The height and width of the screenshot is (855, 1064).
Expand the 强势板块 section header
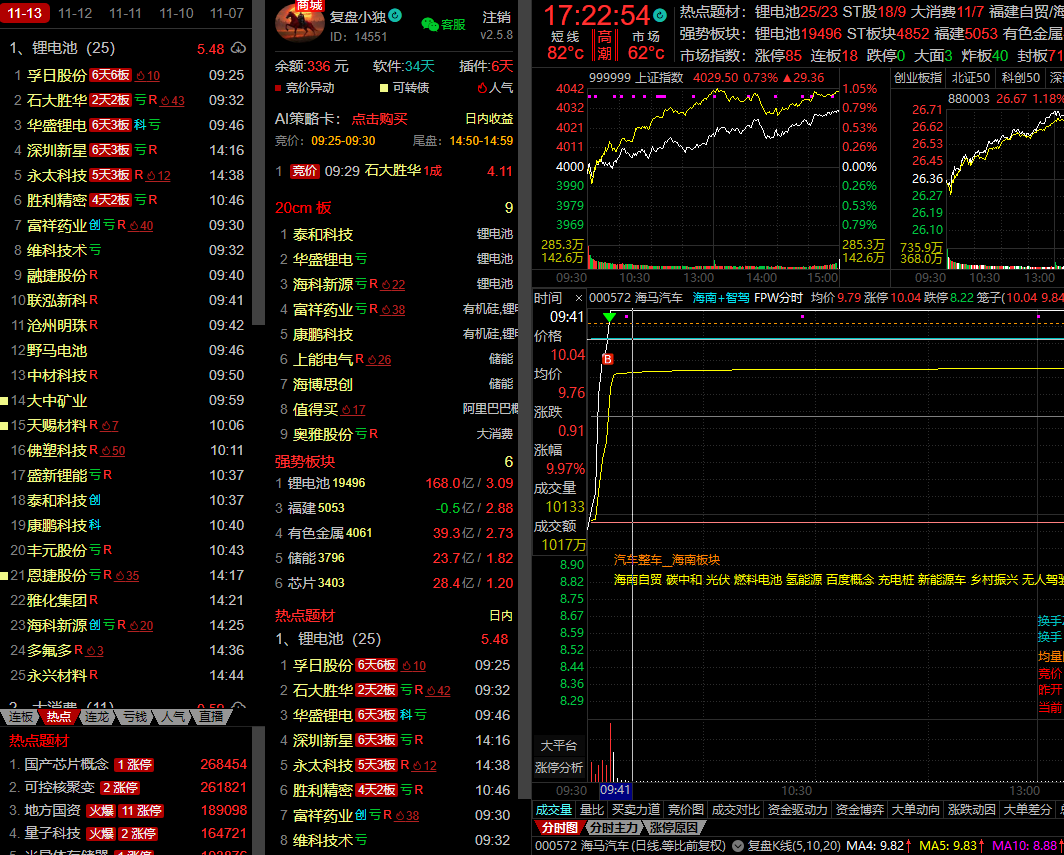(305, 461)
